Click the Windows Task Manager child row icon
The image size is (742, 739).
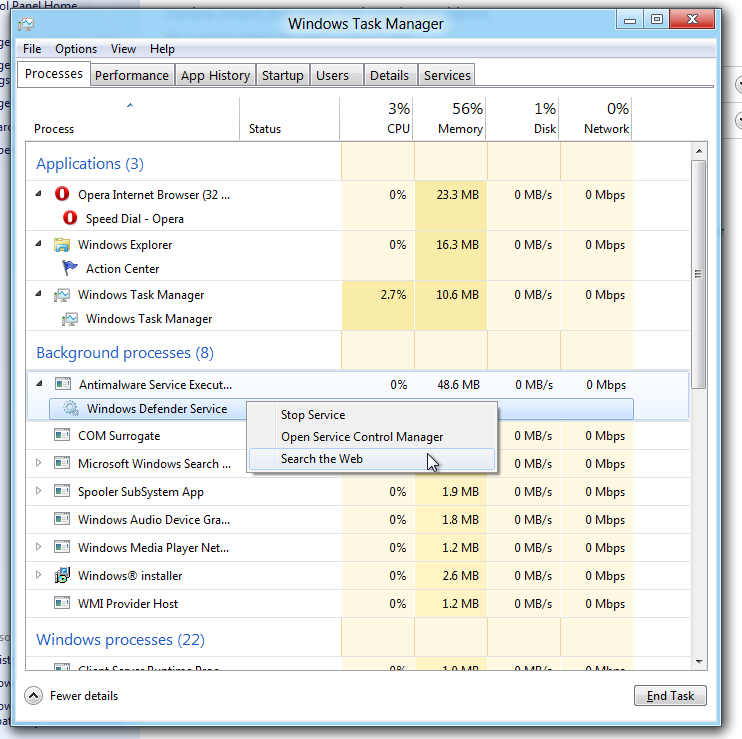pyautogui.click(x=70, y=319)
